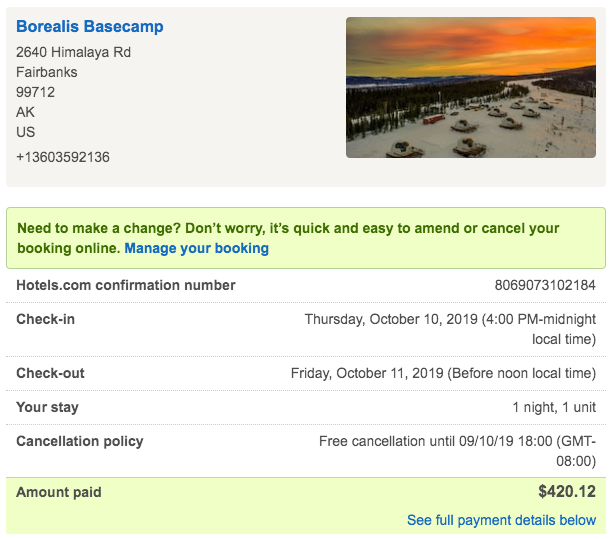Viewport: 613px width, 539px height.
Task: Click the Cancellation policy label
Action: (x=80, y=441)
